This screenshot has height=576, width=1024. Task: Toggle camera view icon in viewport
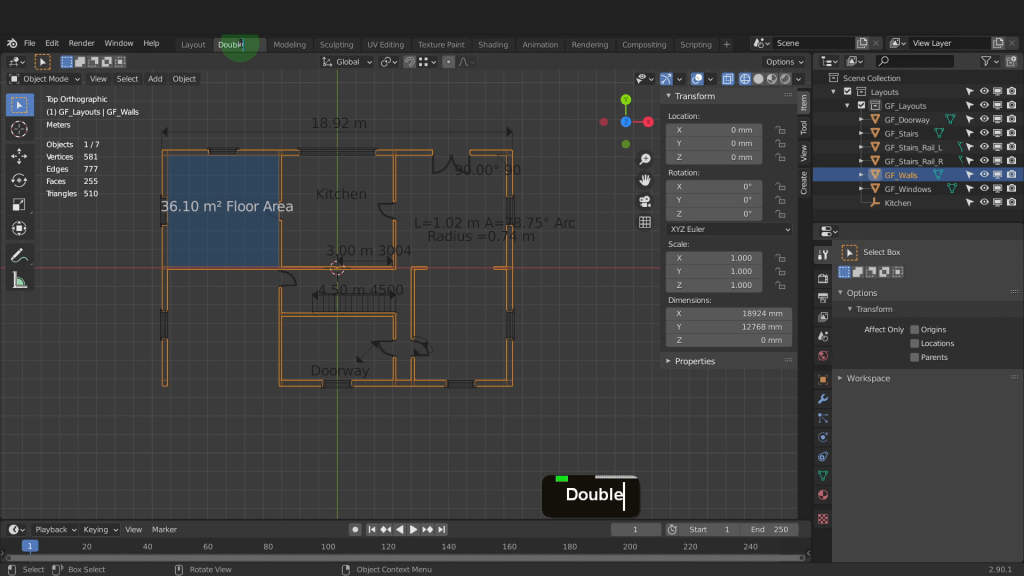645,201
